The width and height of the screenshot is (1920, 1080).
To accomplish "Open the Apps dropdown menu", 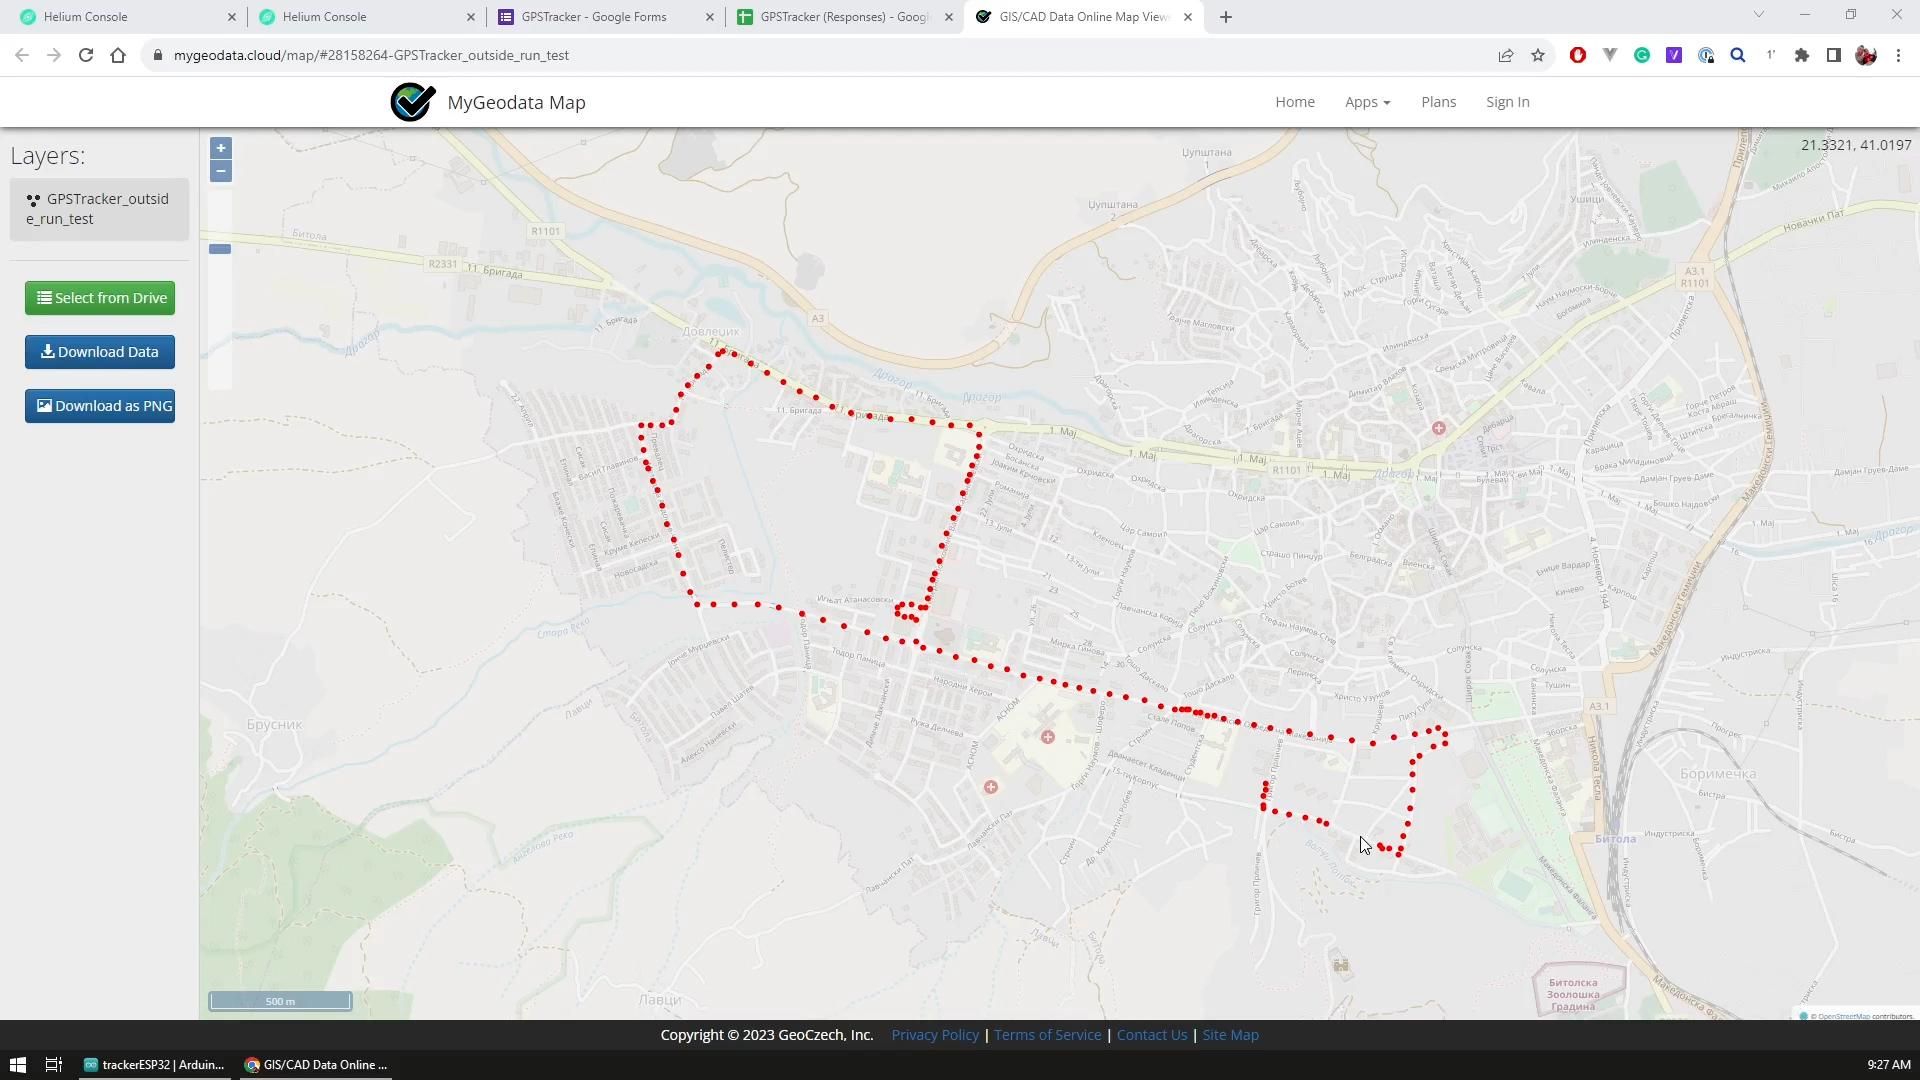I will [x=1366, y=101].
